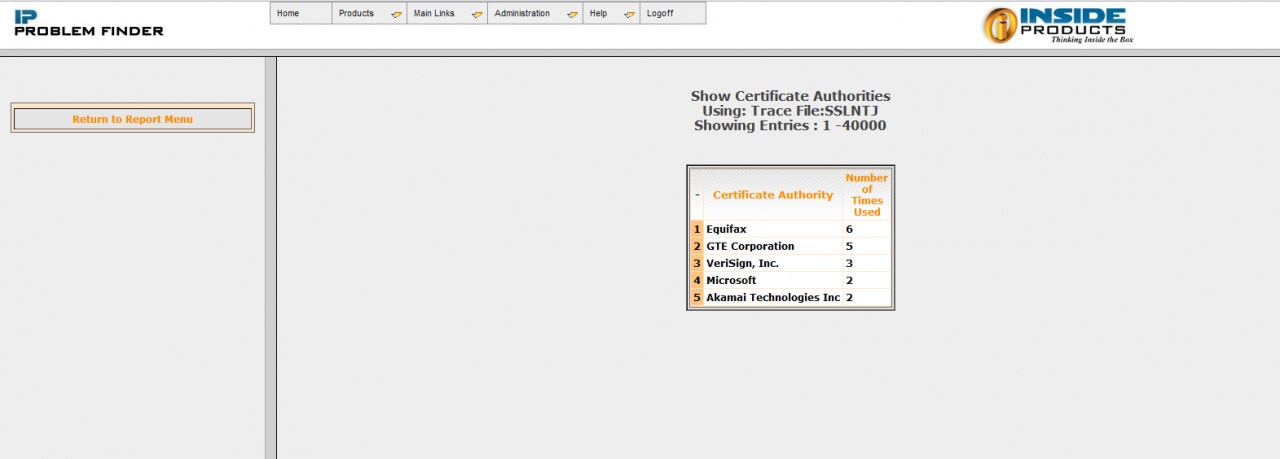Click the Inside Products logo
Screen dimensions: 1280x459
(x=1056, y=25)
